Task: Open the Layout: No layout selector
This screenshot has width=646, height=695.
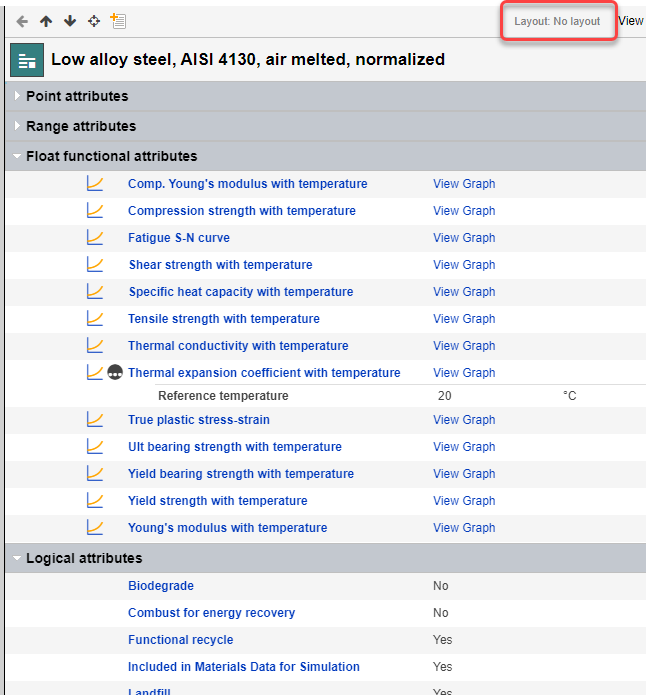Action: [558, 21]
